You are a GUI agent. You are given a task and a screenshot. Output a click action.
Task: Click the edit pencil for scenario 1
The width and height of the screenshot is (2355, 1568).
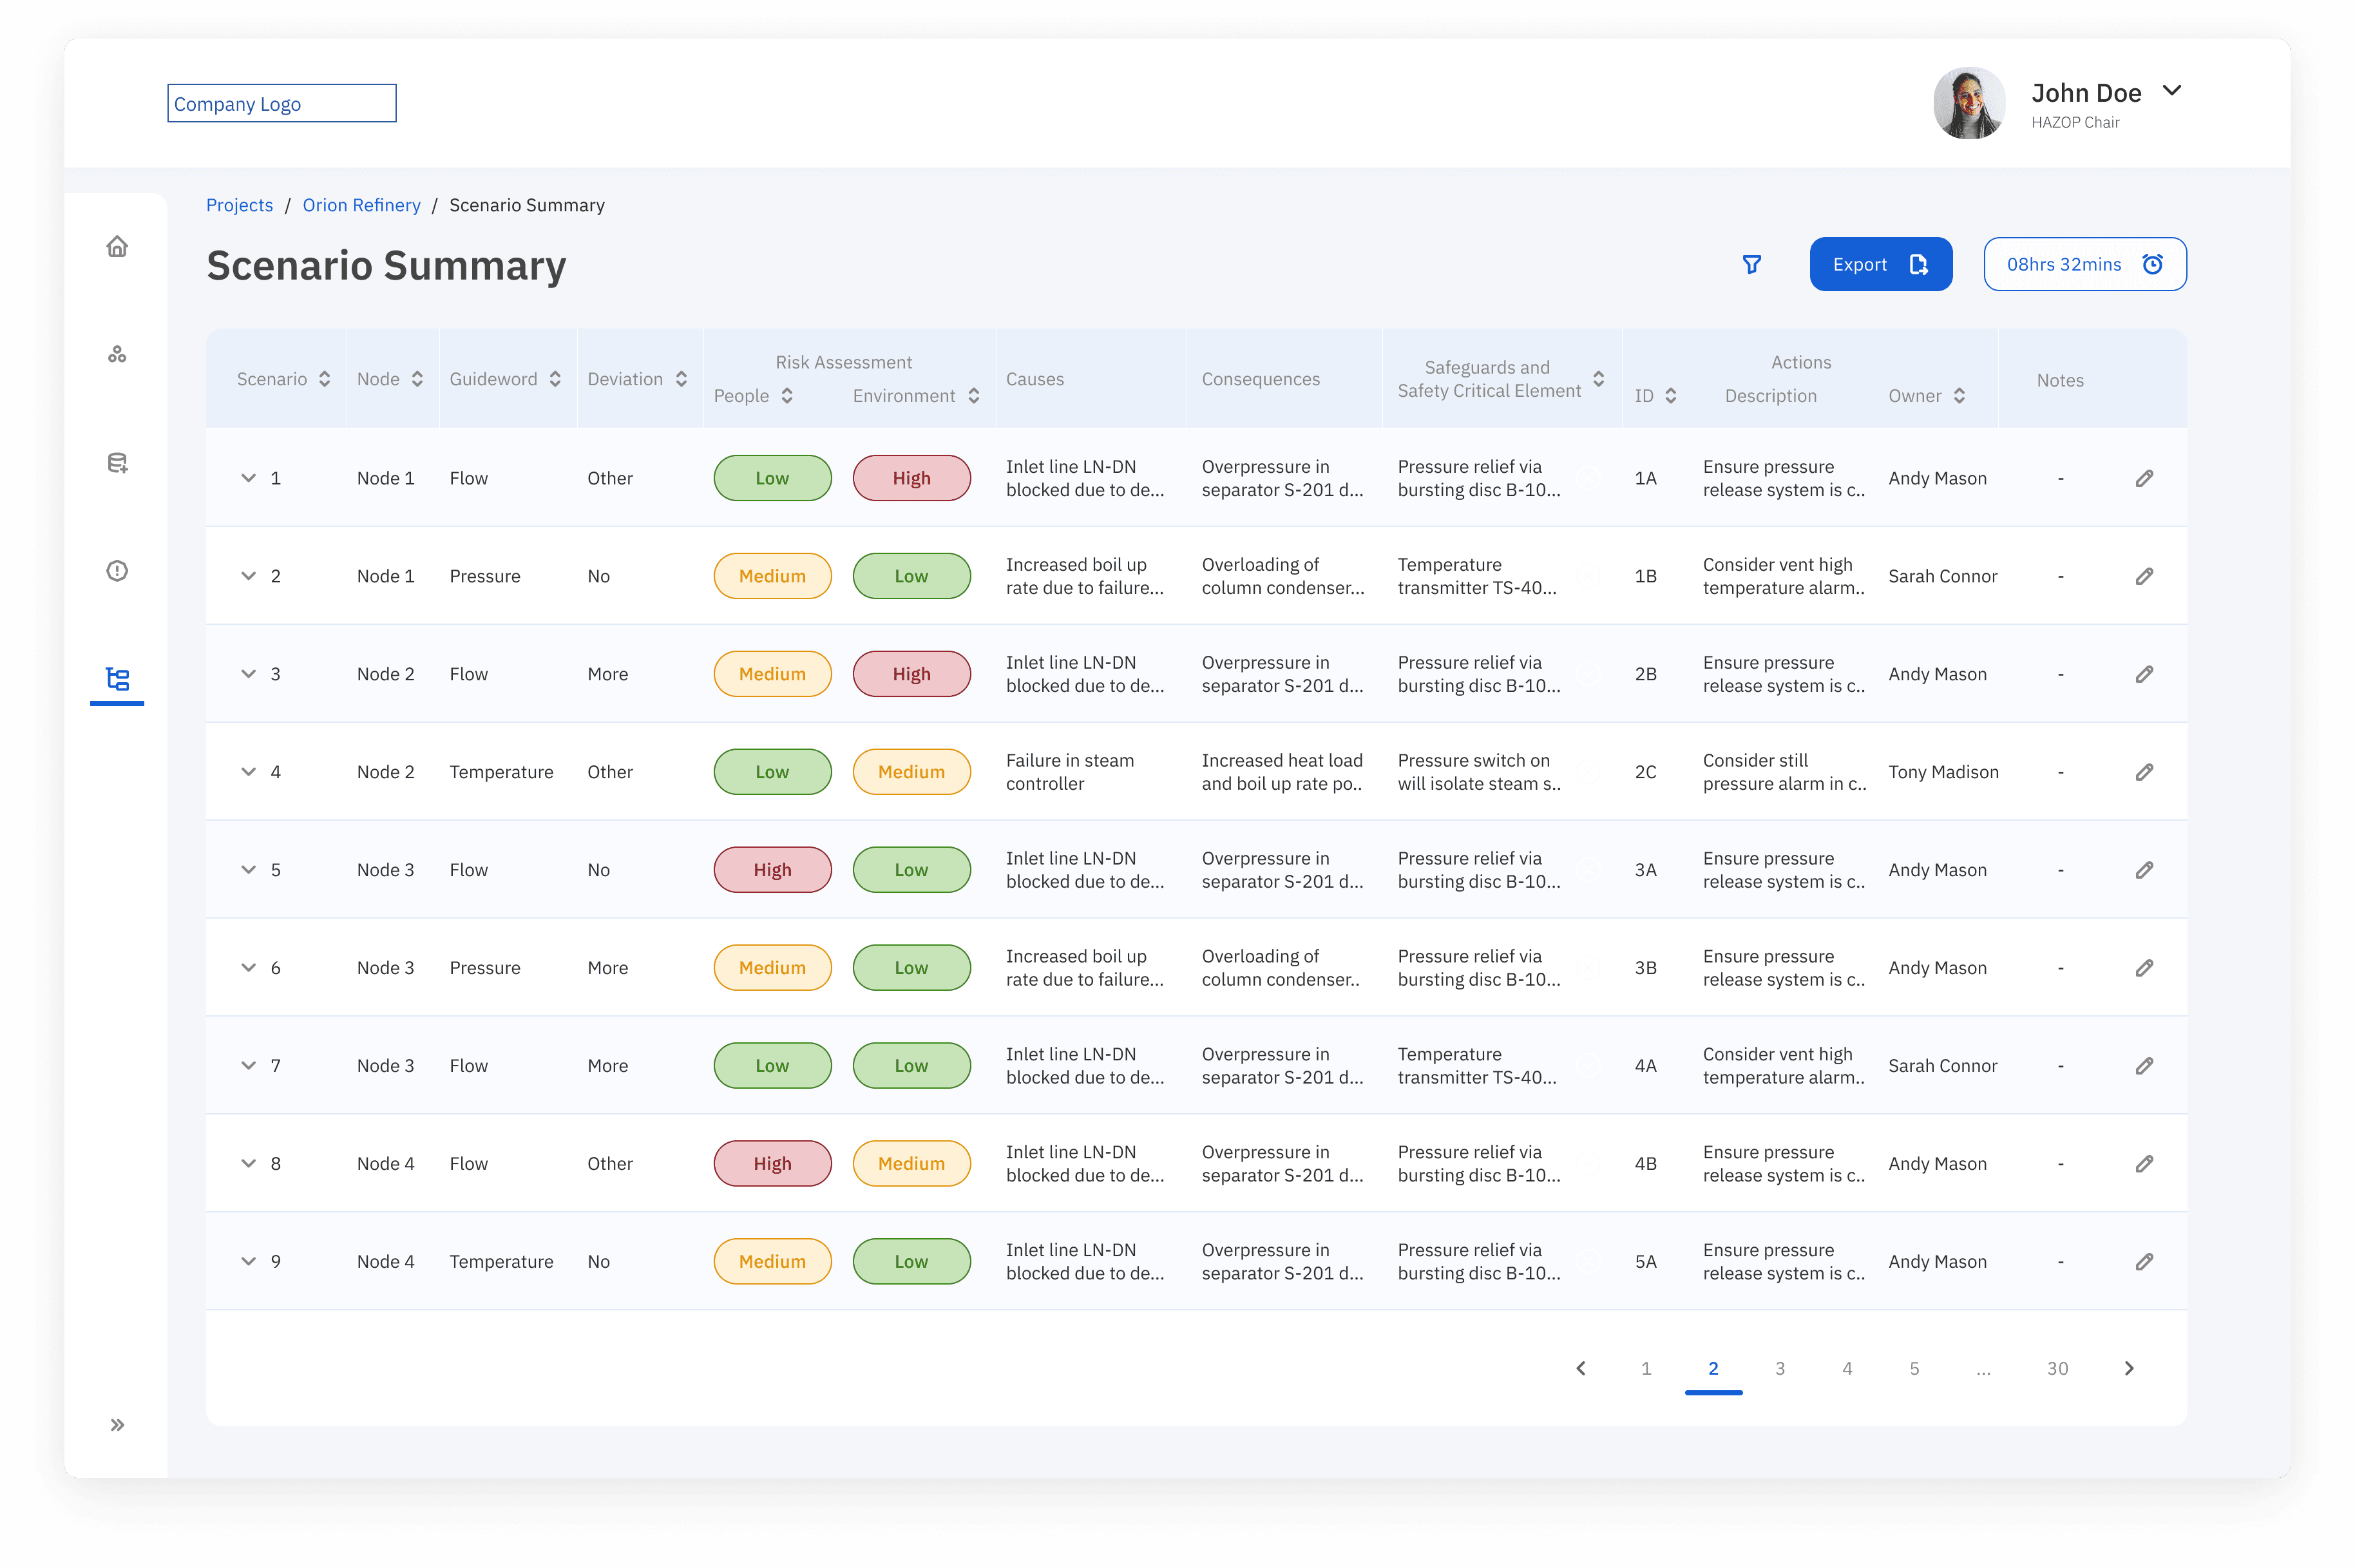(2143, 478)
